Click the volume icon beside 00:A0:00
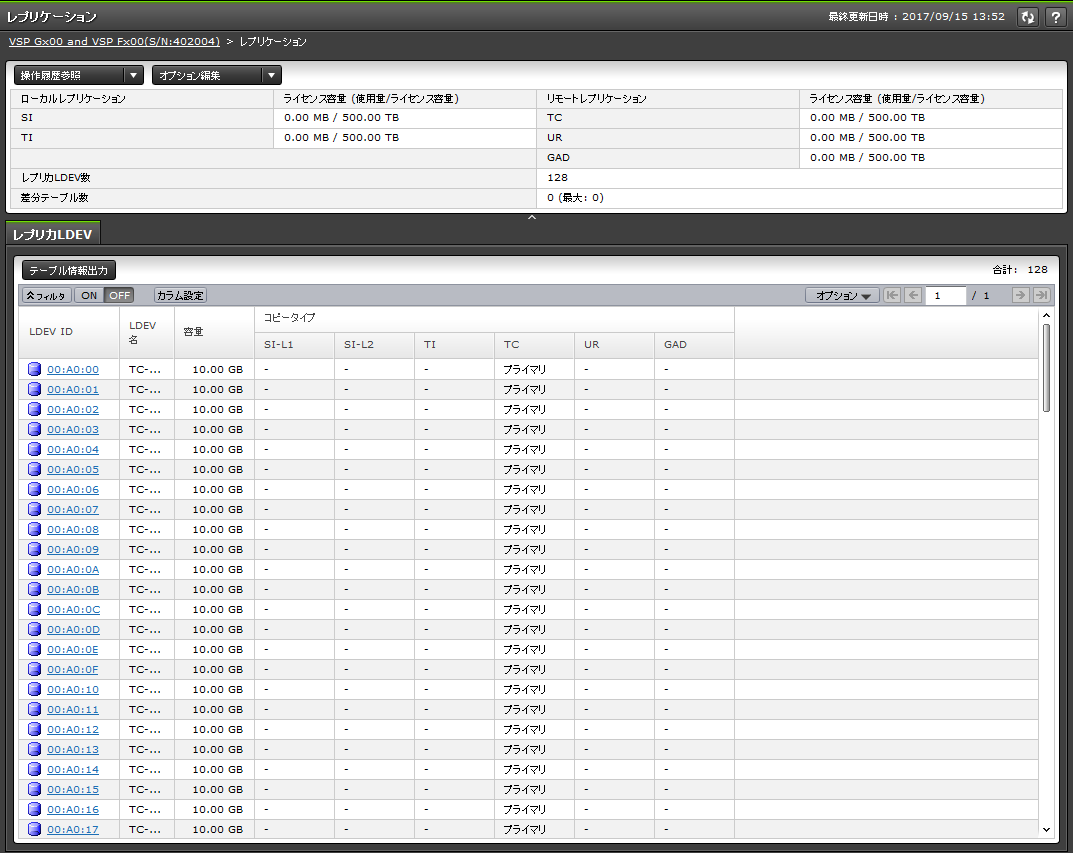The height and width of the screenshot is (853, 1073). click(x=35, y=369)
